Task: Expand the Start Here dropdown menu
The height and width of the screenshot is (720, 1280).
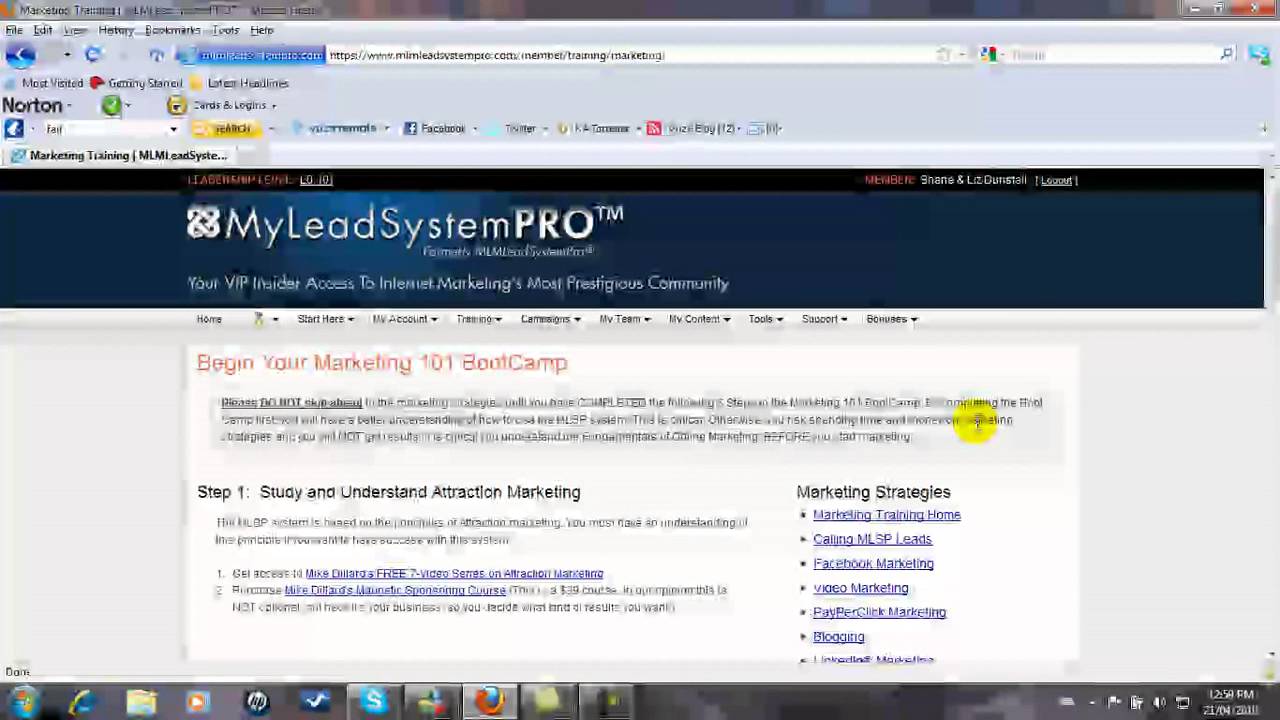Action: tap(326, 319)
